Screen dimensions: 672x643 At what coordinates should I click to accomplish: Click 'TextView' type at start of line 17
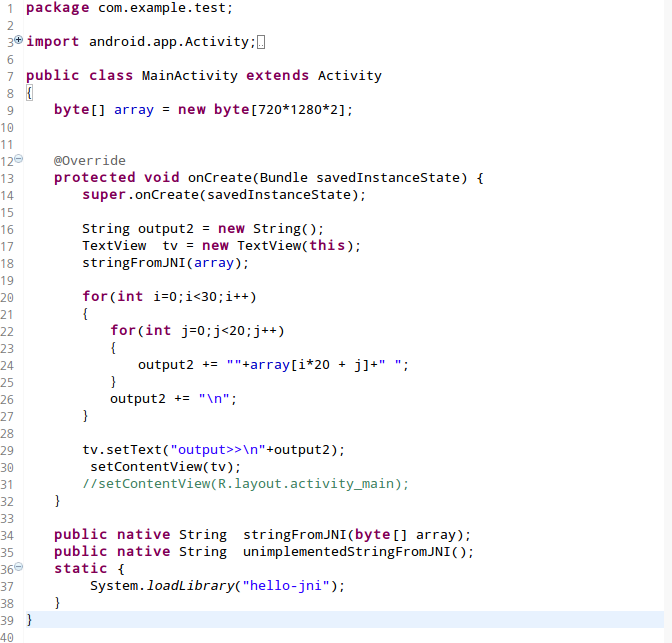(x=114, y=246)
